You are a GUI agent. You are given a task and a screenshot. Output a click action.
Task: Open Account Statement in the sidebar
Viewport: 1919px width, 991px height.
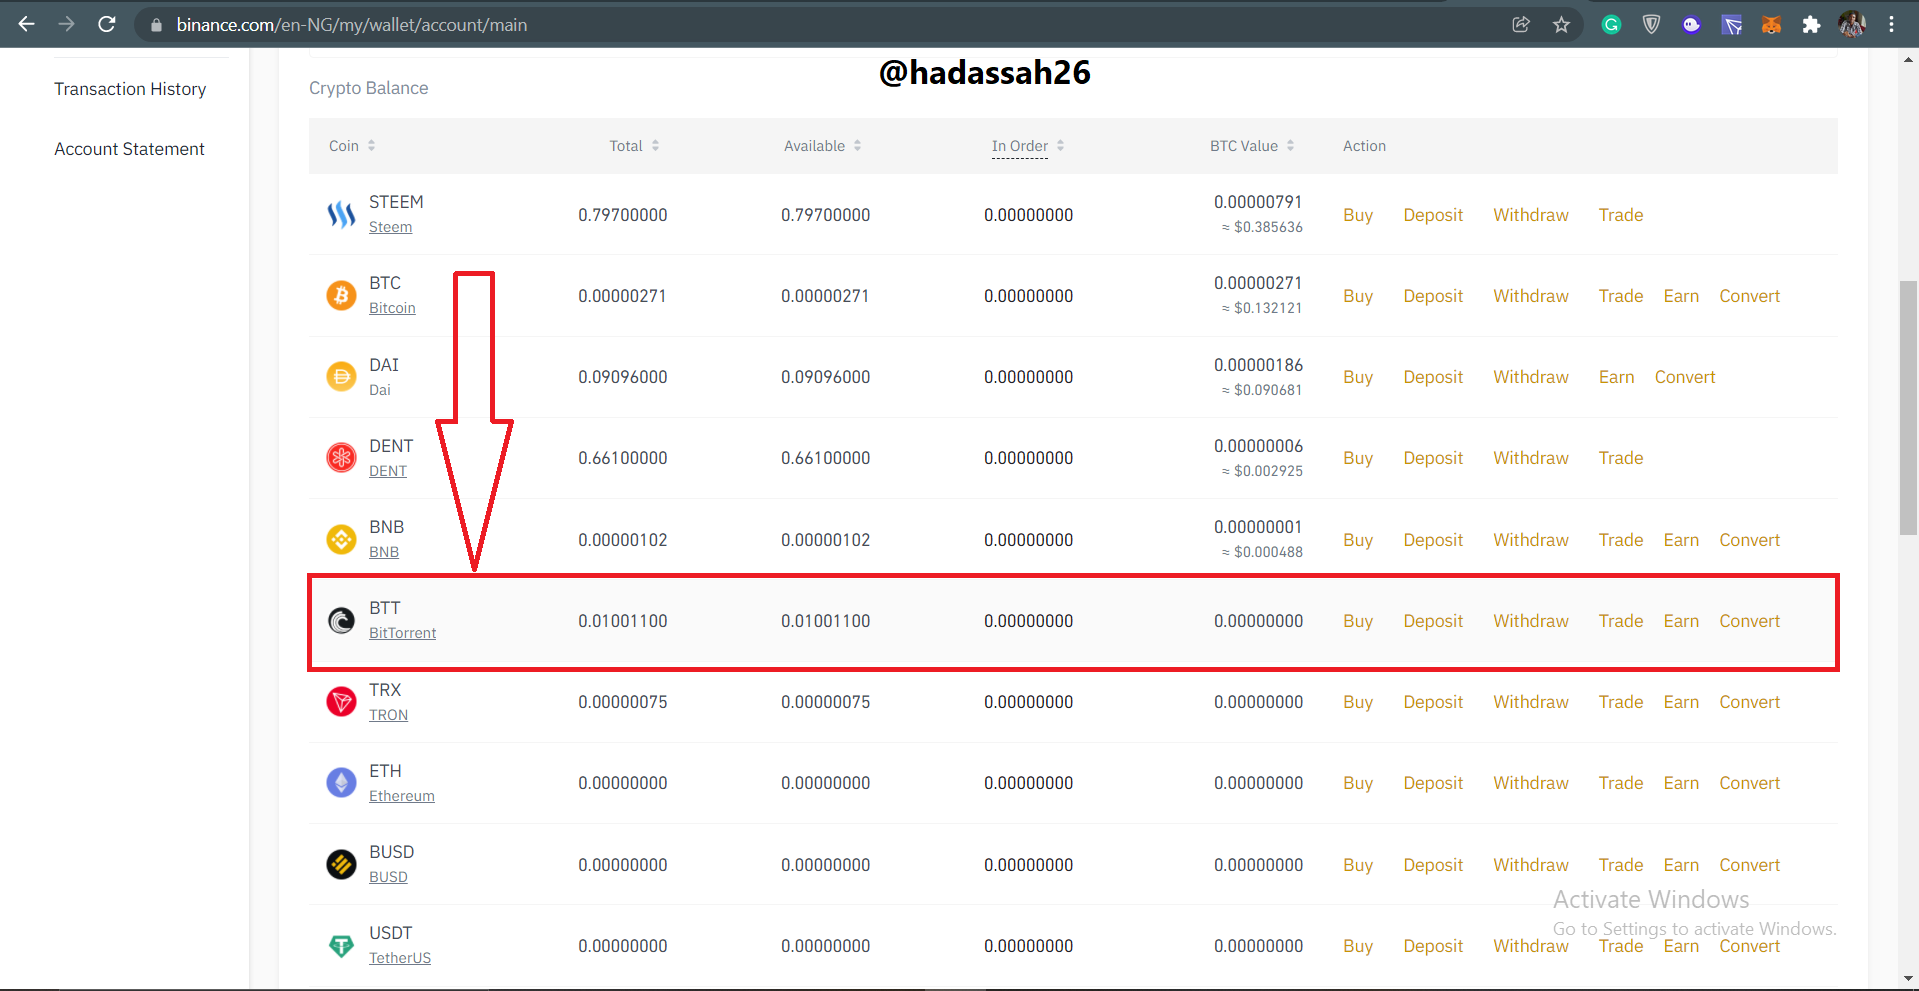pos(129,149)
